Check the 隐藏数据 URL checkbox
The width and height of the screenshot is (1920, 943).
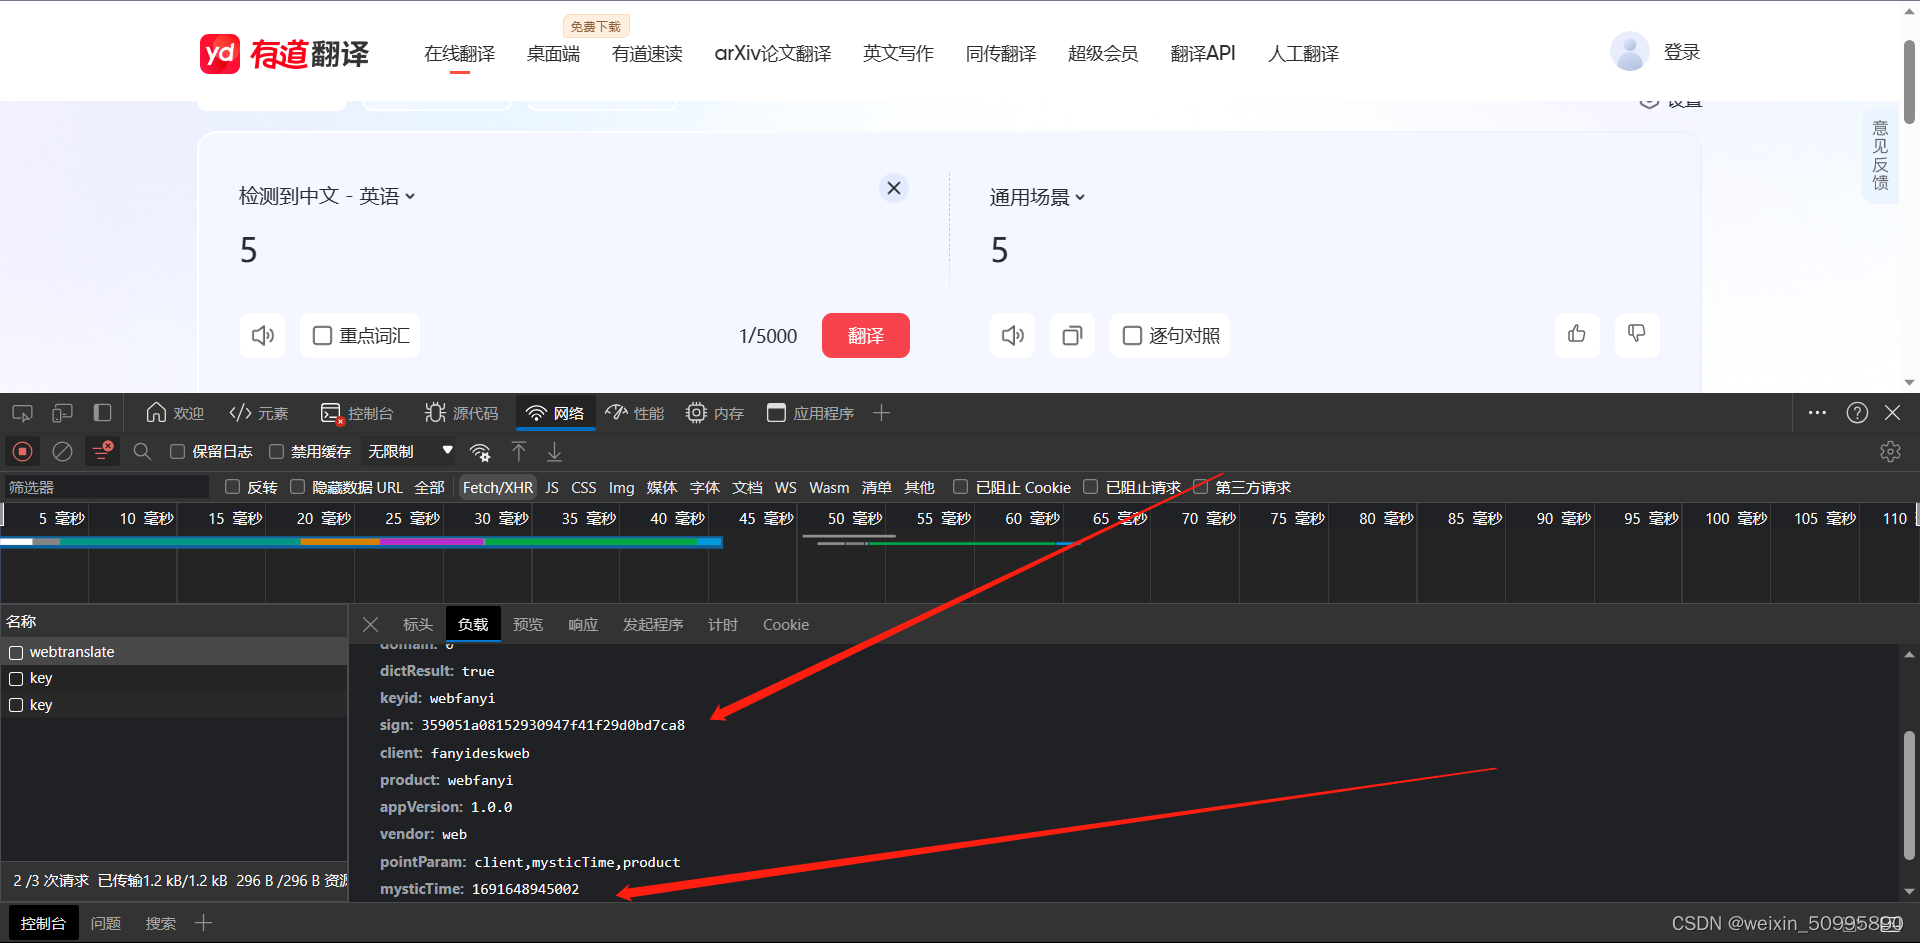coord(297,487)
